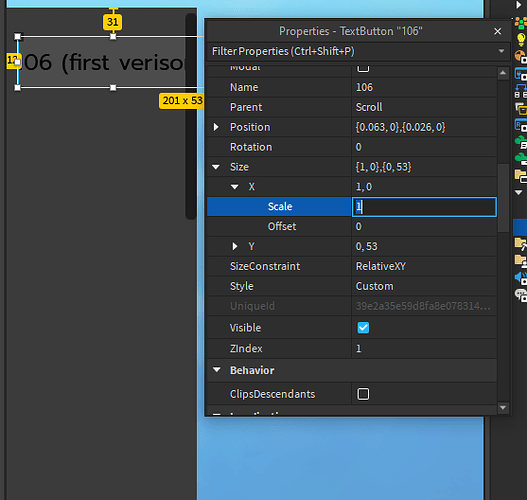Viewport: 527px width, 500px height.
Task: Collapse the Size property
Action: pos(216,167)
